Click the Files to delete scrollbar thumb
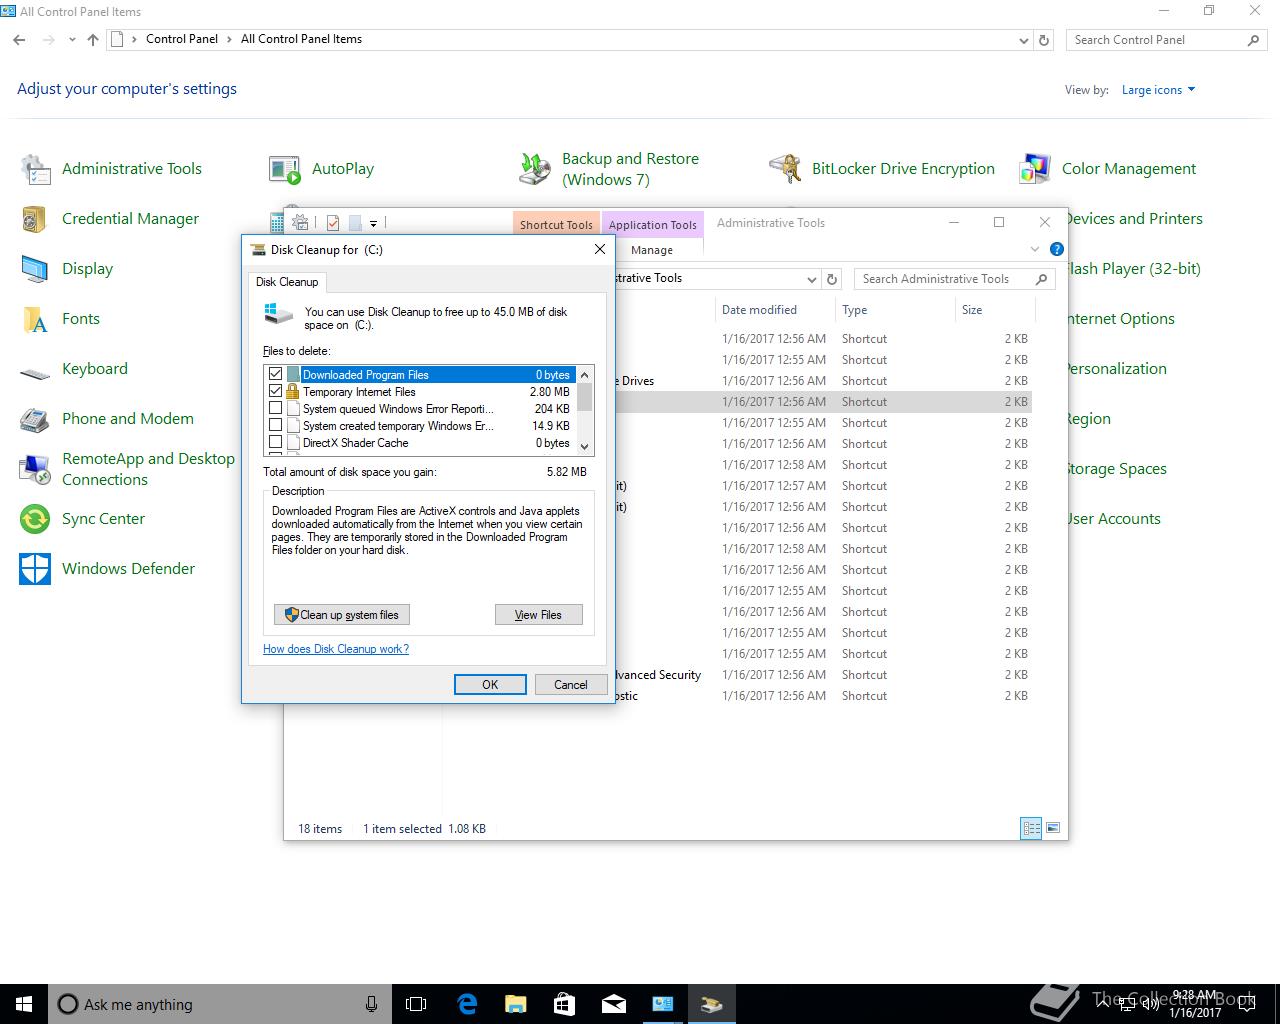The image size is (1280, 1024). (x=585, y=397)
